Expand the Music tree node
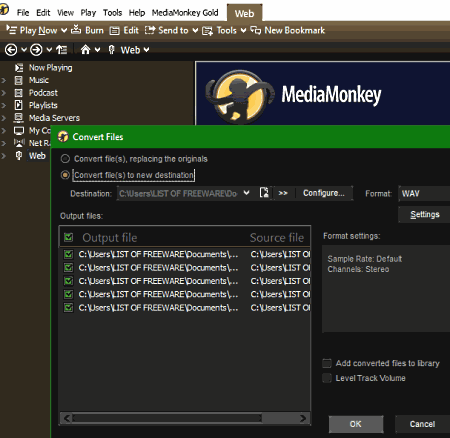The image size is (450, 438). (x=4, y=80)
